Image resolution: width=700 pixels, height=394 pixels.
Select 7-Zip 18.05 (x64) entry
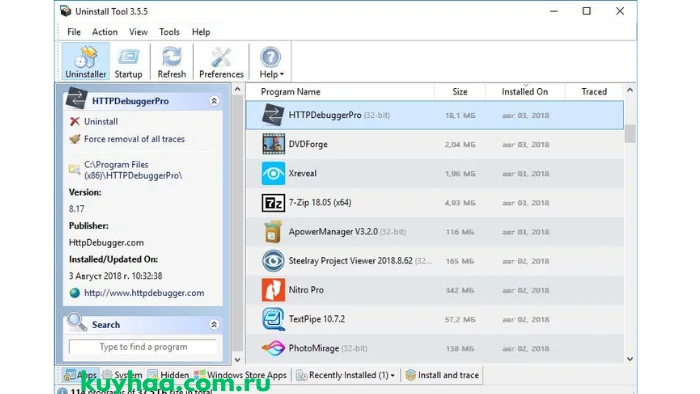[x=320, y=203]
